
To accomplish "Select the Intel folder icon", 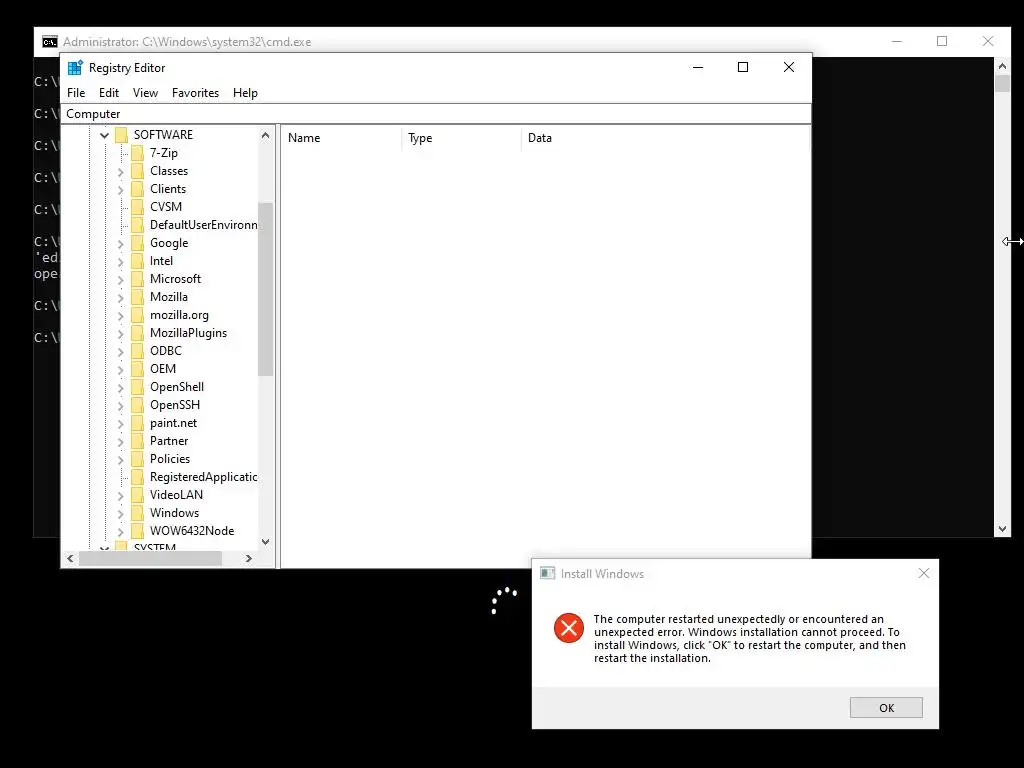I will point(137,261).
